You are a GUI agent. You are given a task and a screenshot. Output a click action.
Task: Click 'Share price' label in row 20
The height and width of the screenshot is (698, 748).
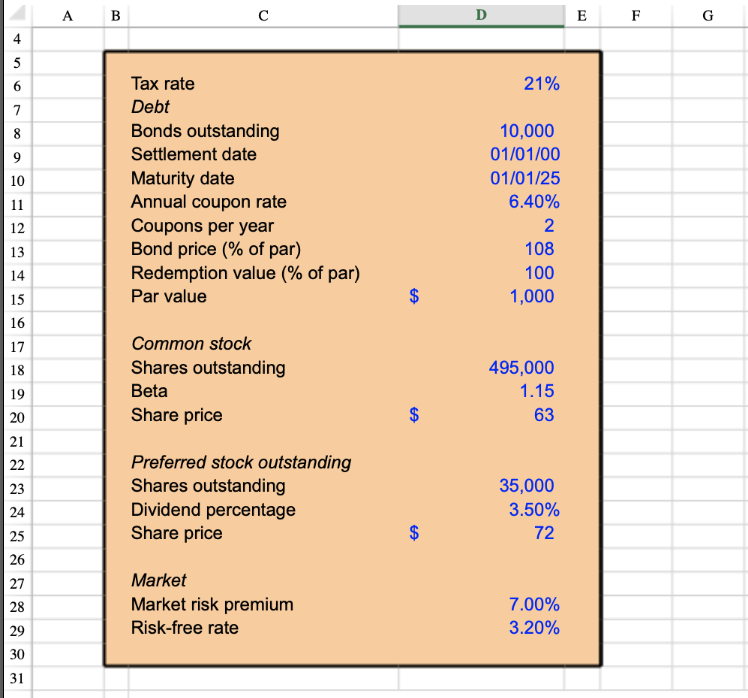pos(177,415)
